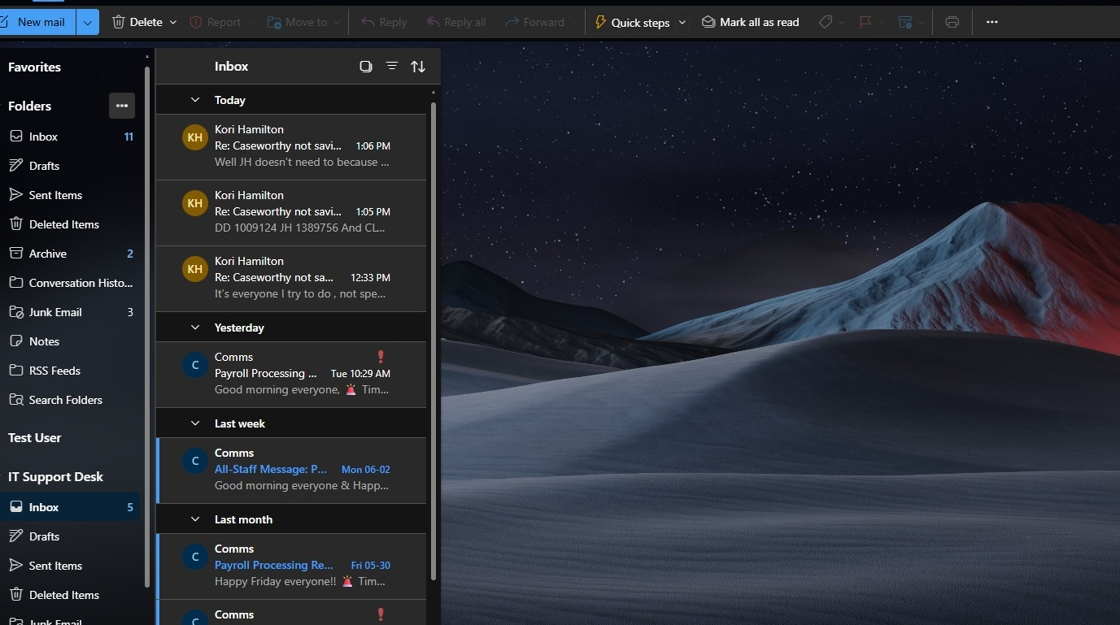Click the KH avatar on the 12:33 PM email
1120x625 pixels.
tap(194, 269)
